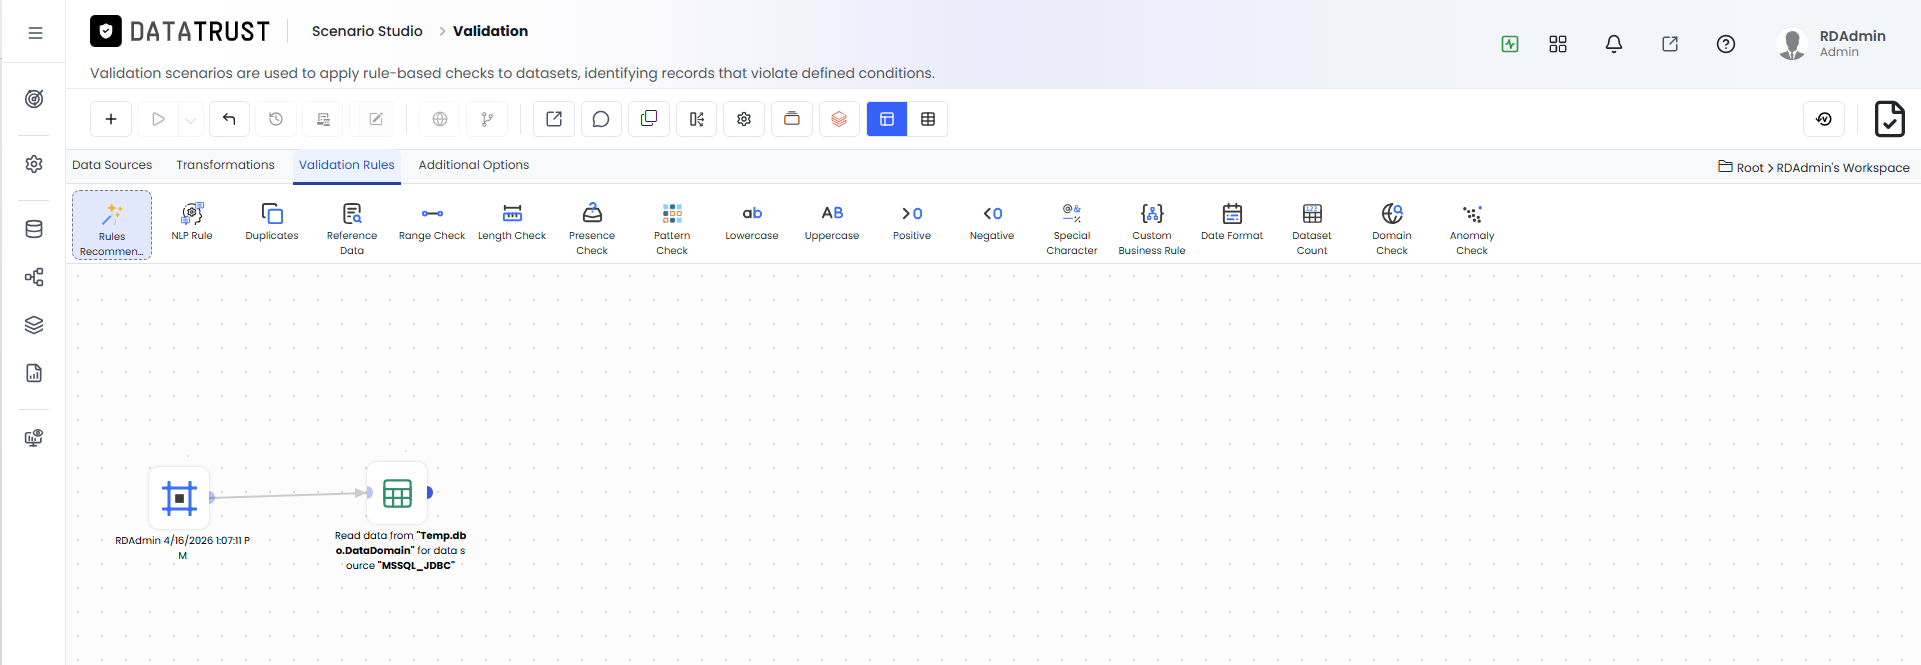This screenshot has width=1921, height=665.
Task: Open the Rules Recommendation tool
Action: coord(112,226)
